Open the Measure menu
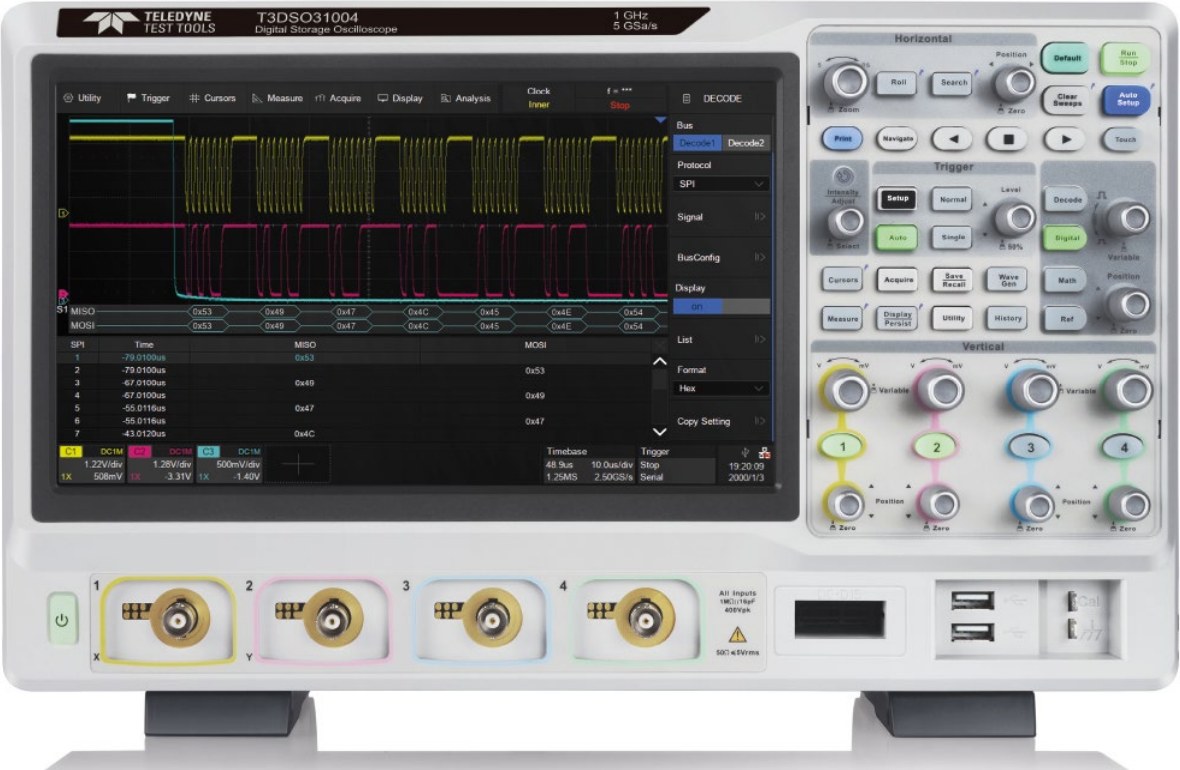The image size is (1180, 770). [x=277, y=98]
